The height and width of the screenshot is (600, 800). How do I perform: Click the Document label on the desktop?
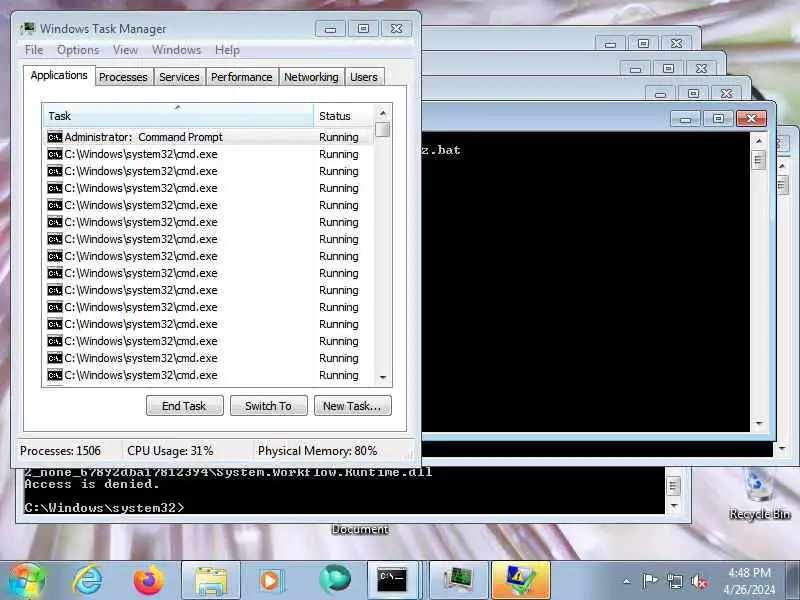tap(360, 530)
